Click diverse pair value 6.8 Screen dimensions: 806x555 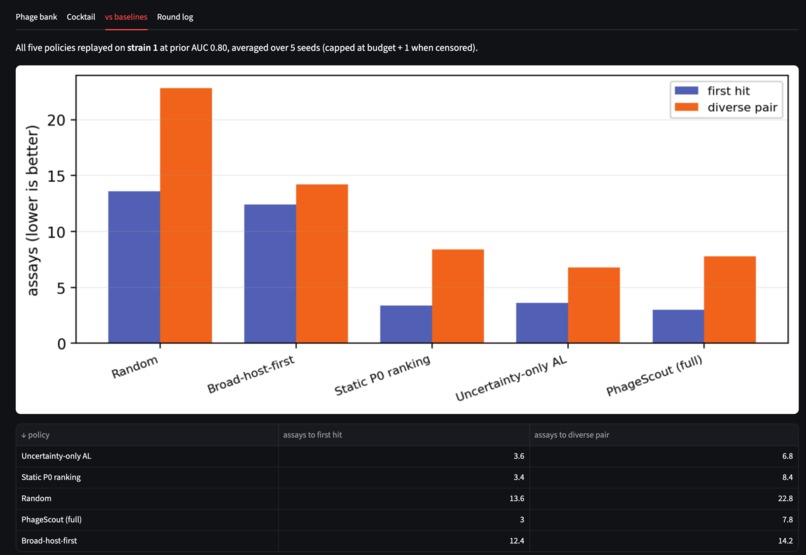pos(787,456)
